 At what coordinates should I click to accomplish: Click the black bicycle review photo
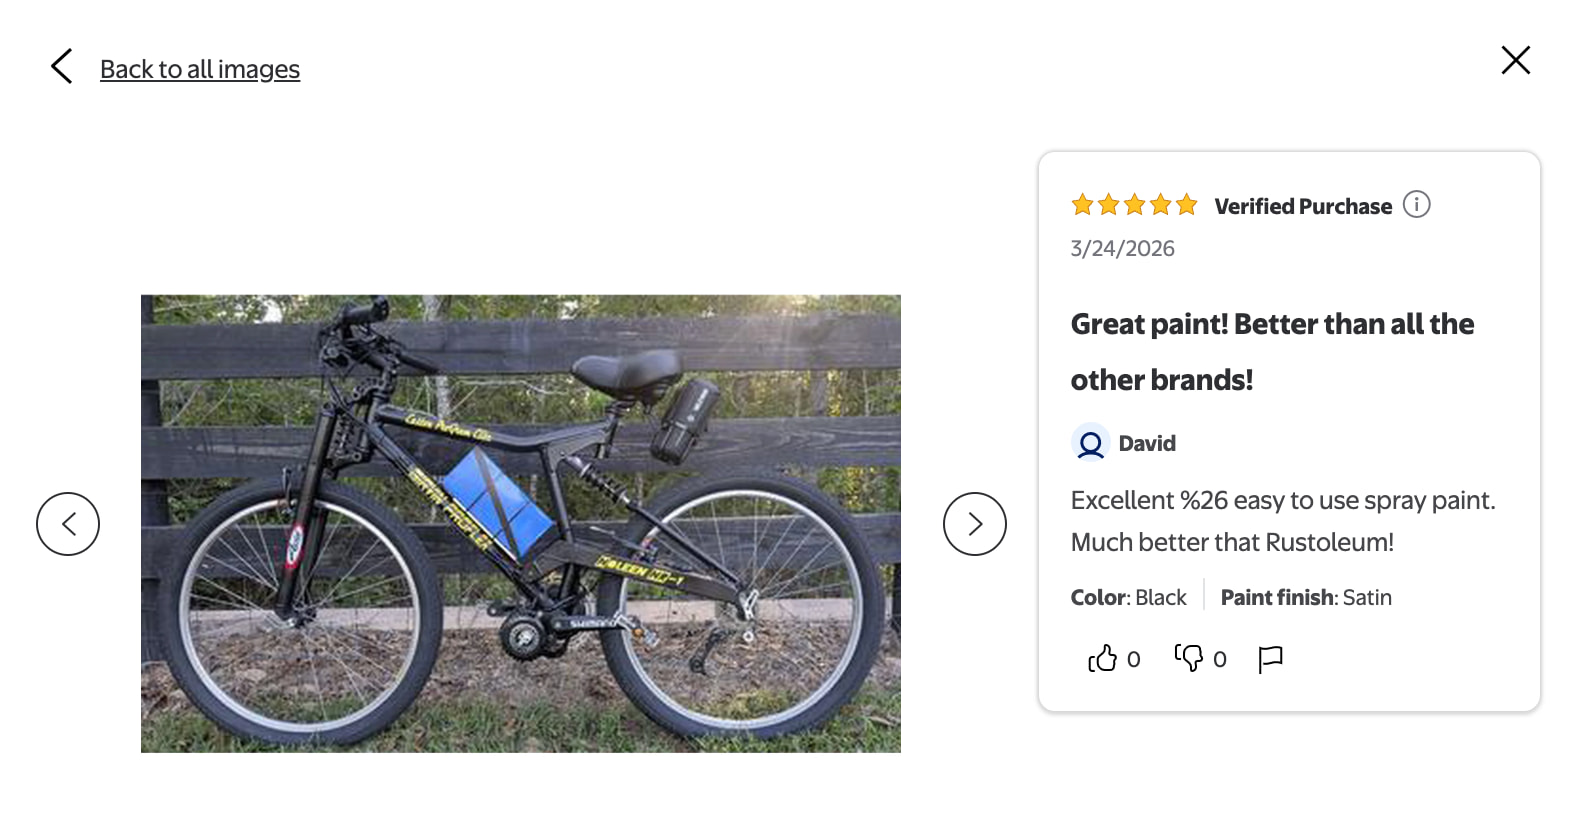click(x=520, y=523)
